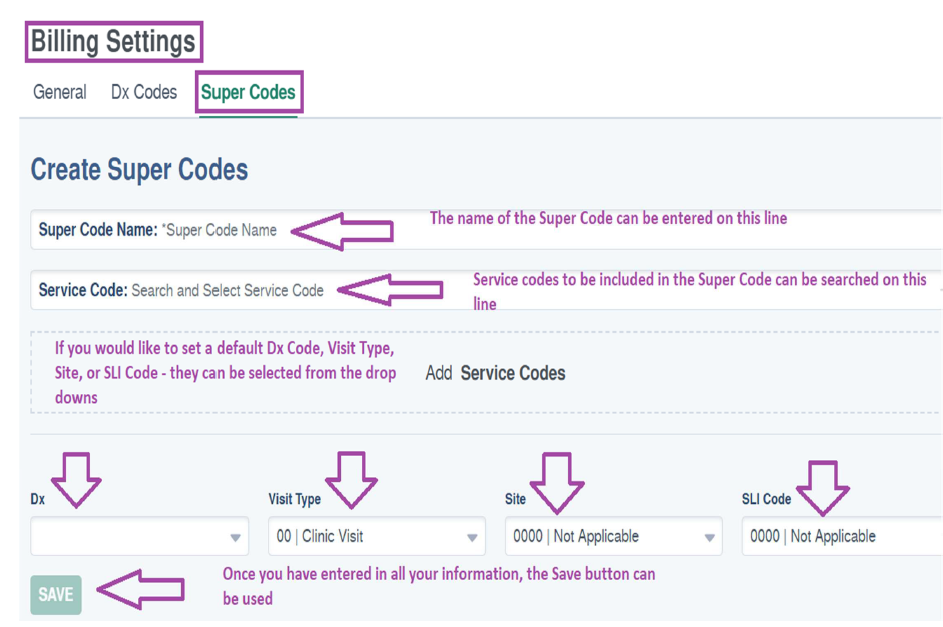Open the SLI Code dropdown

[842, 536]
